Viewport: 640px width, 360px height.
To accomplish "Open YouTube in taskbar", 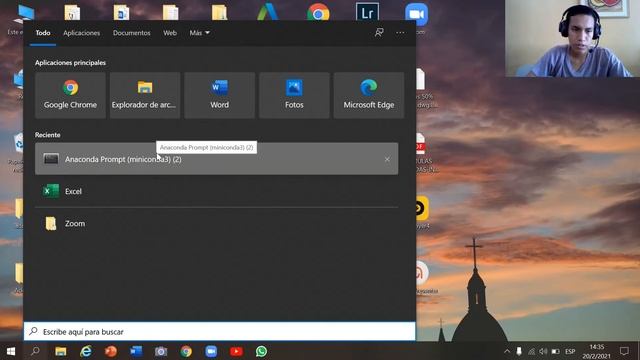I will tap(236, 351).
